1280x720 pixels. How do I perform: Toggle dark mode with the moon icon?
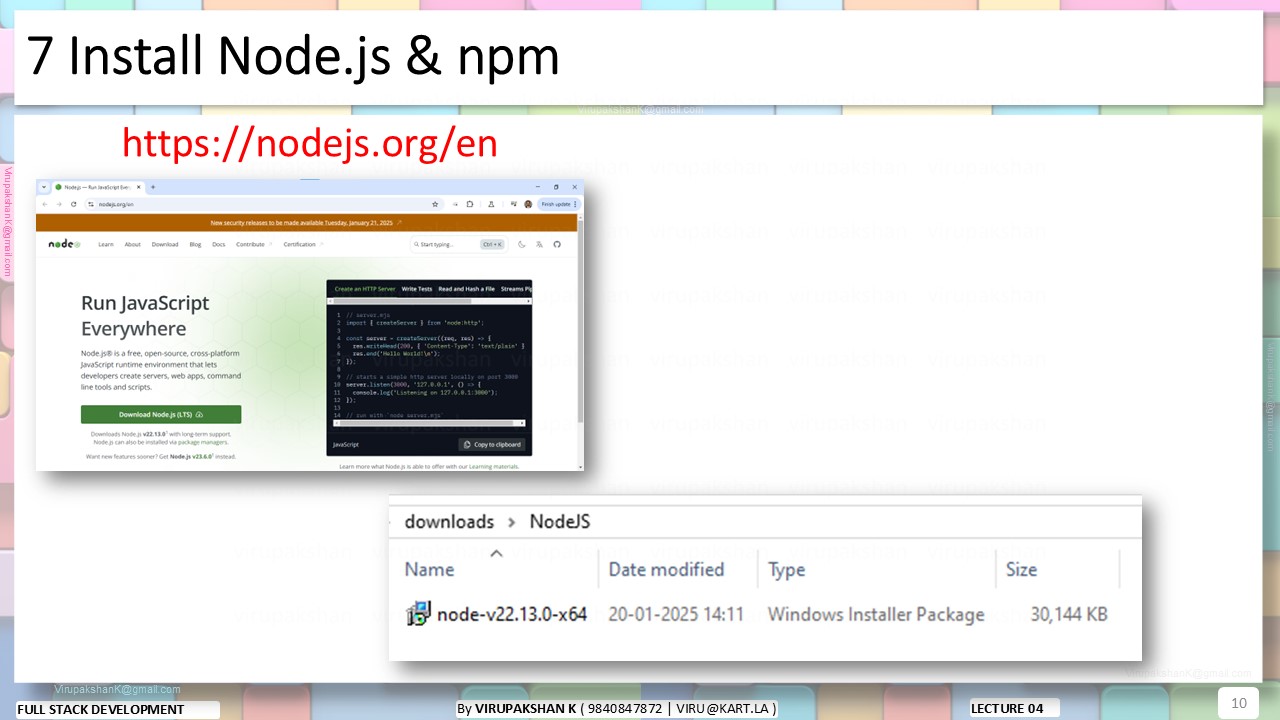click(x=522, y=244)
